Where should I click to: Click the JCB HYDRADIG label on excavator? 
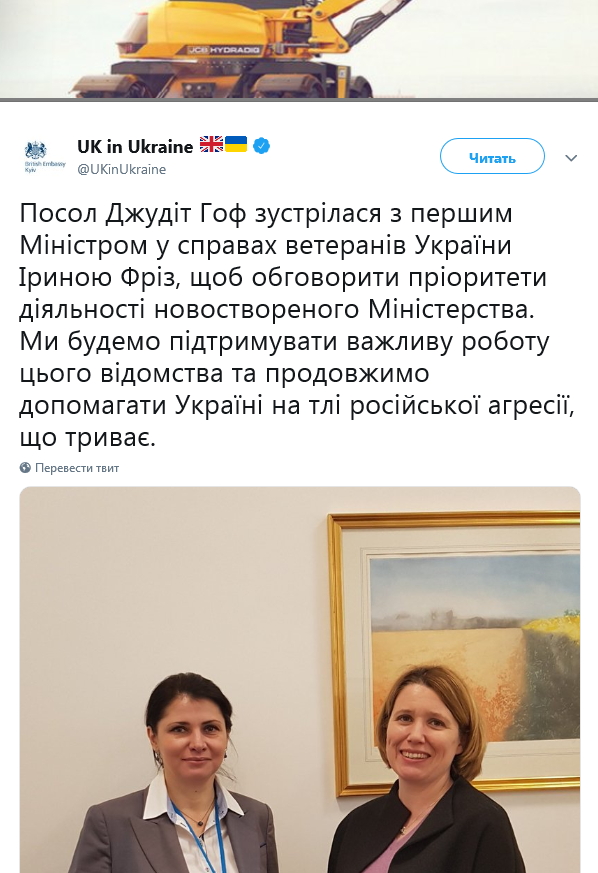(226, 51)
